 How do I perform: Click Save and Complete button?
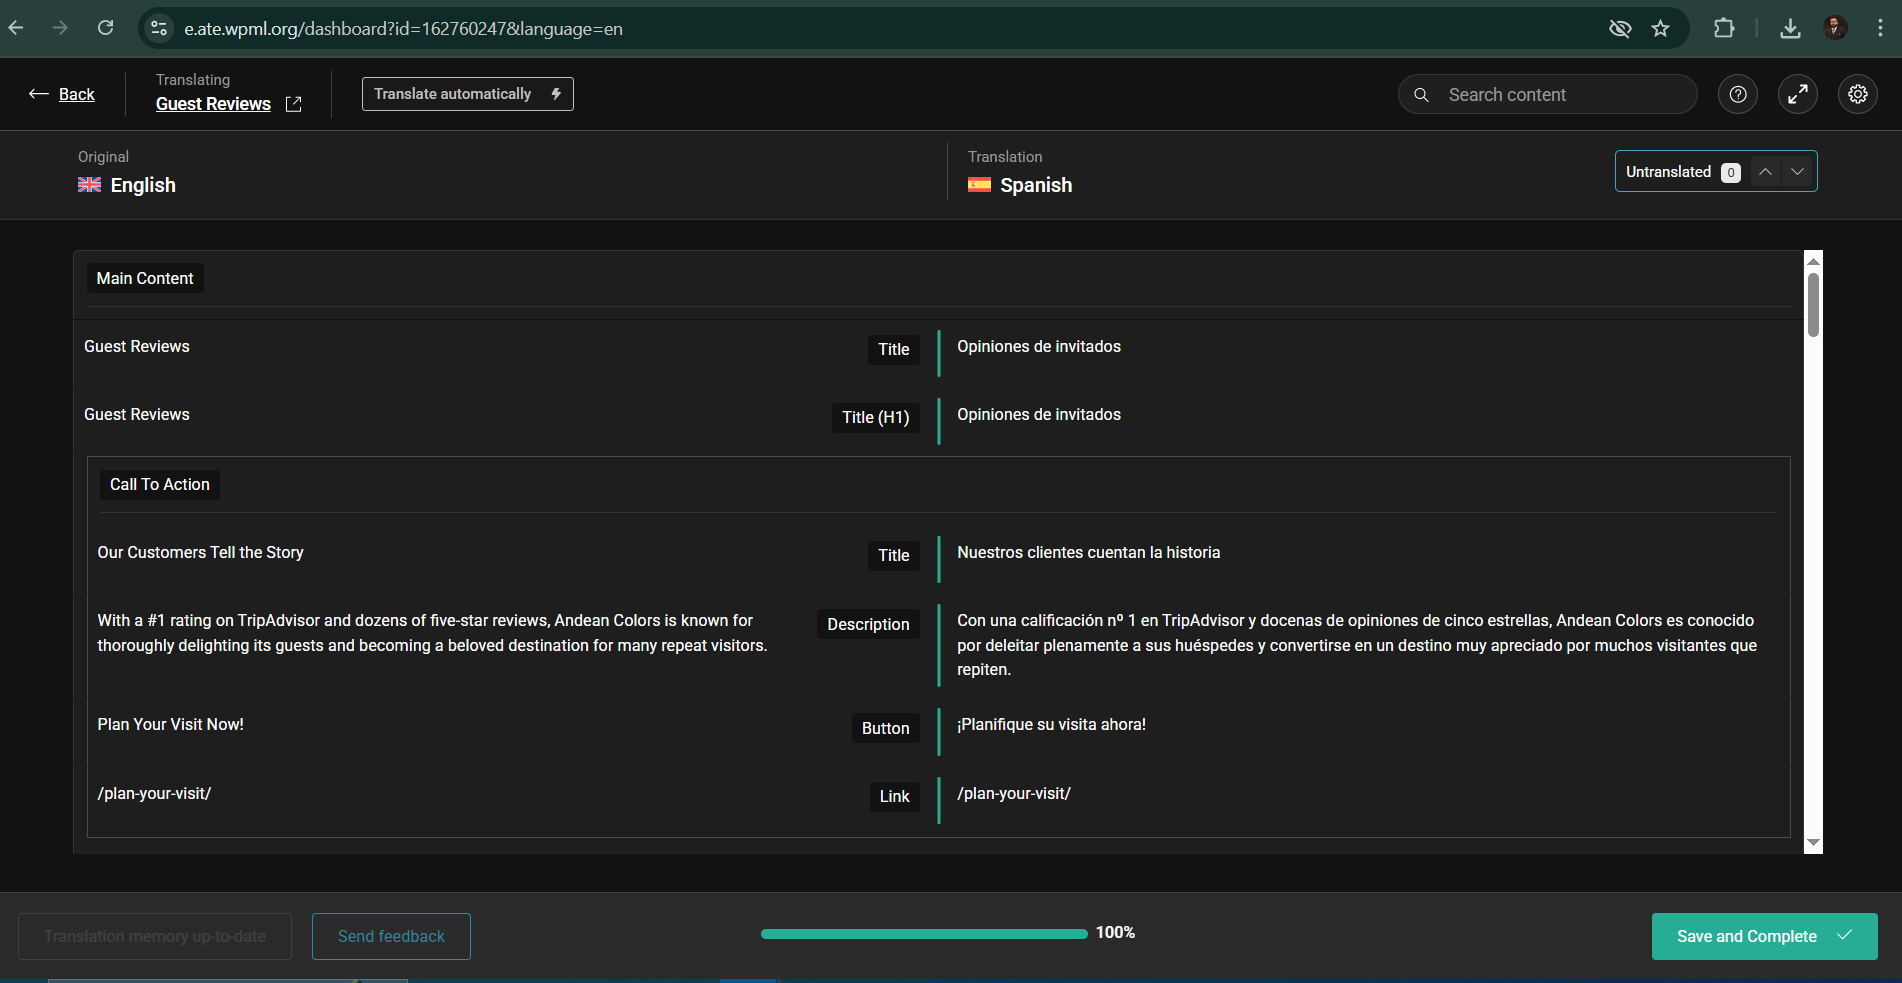[1764, 936]
